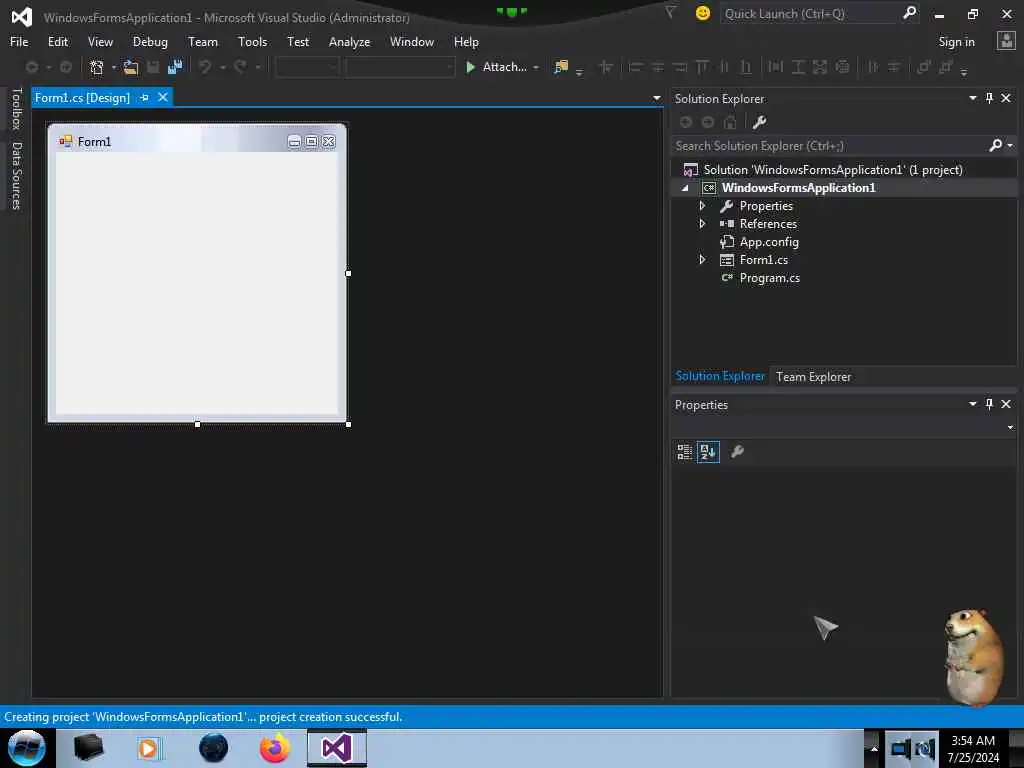Pin the Properties panel
Image resolution: width=1024 pixels, height=768 pixels.
click(x=989, y=404)
